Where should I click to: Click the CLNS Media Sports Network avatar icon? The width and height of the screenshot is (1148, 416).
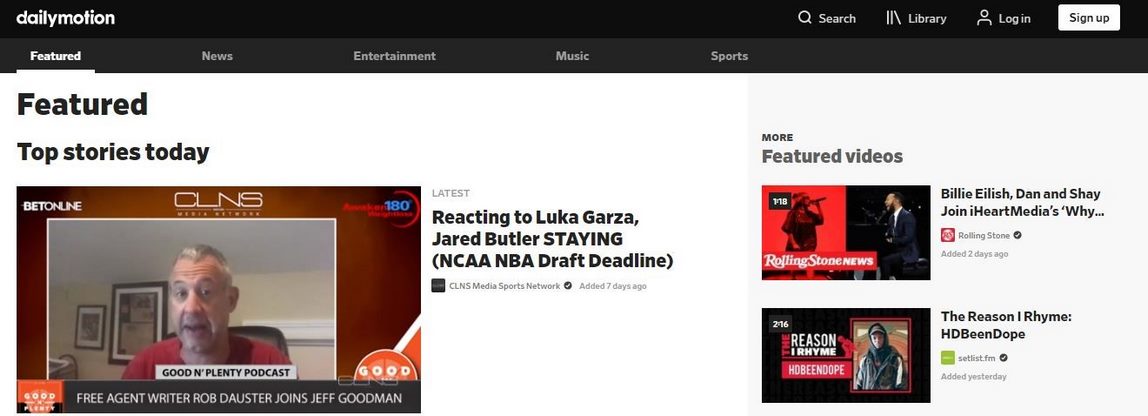[x=439, y=286]
